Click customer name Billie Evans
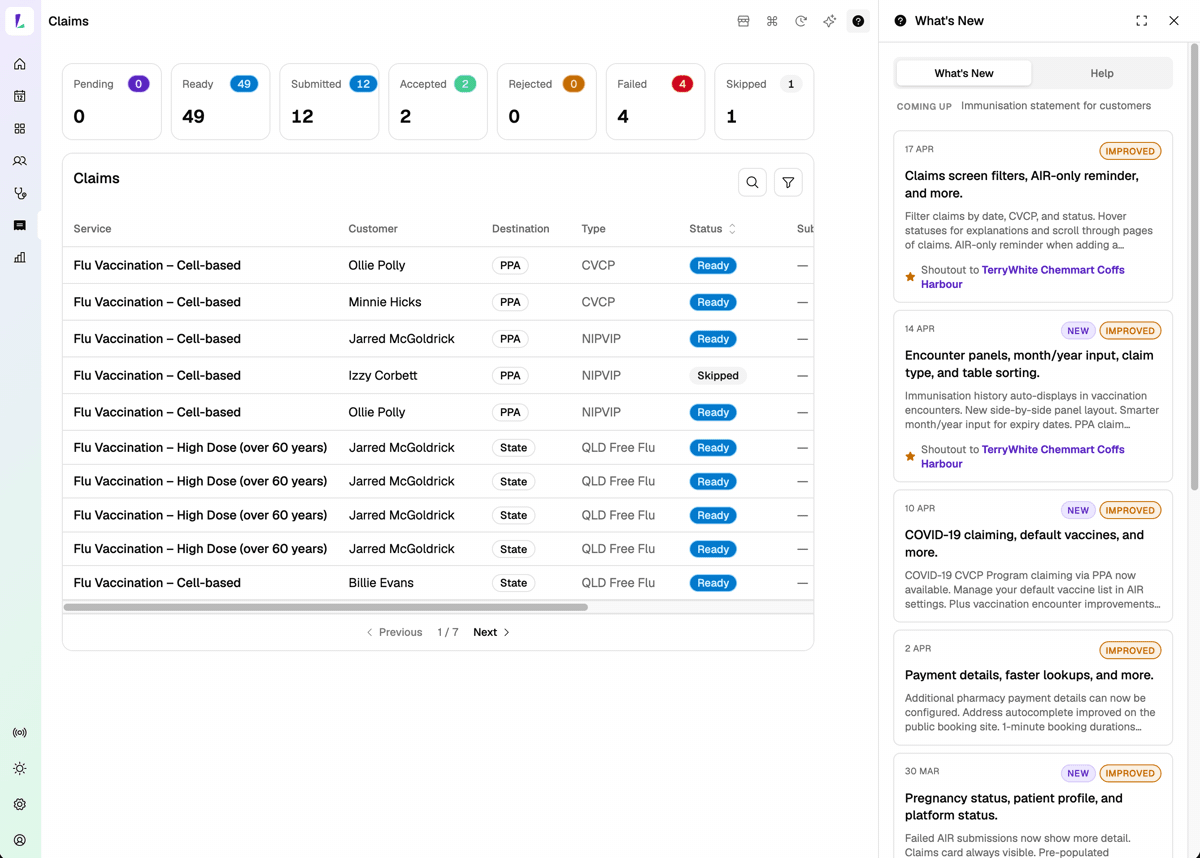 pyautogui.click(x=381, y=583)
